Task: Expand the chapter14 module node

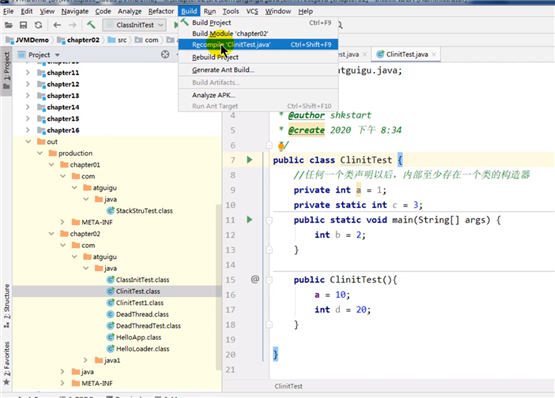Action: pyautogui.click(x=28, y=107)
